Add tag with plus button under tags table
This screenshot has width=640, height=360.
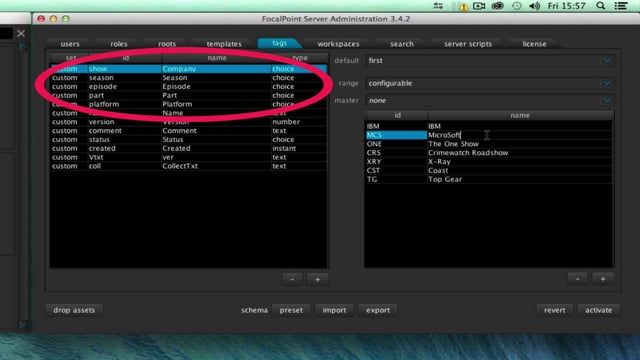click(x=318, y=280)
